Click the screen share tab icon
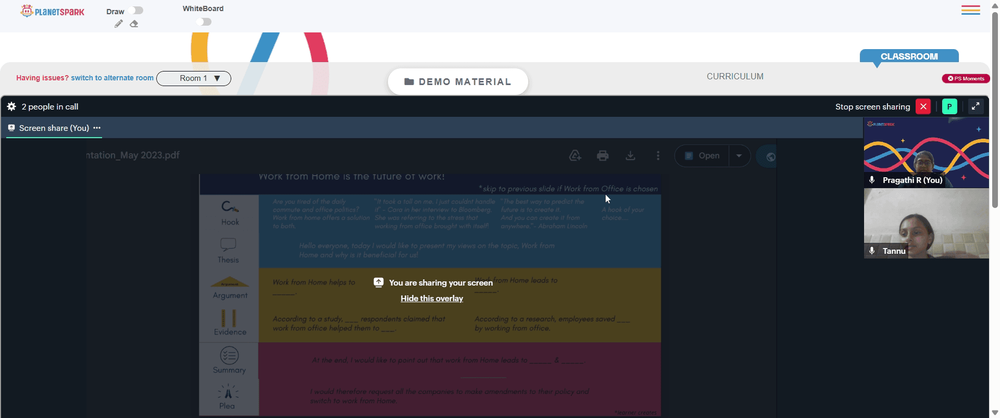The image size is (1000, 418). pyautogui.click(x=11, y=128)
